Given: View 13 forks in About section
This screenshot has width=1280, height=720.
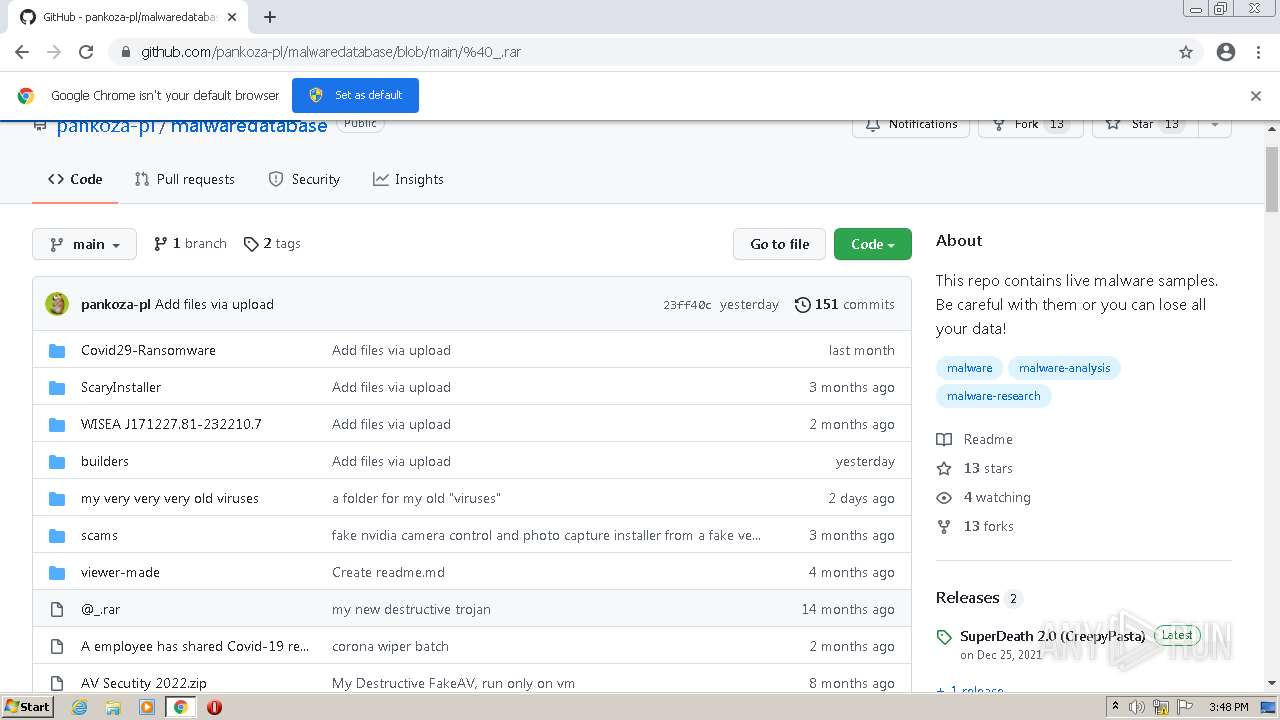Looking at the screenshot, I should click(x=975, y=526).
